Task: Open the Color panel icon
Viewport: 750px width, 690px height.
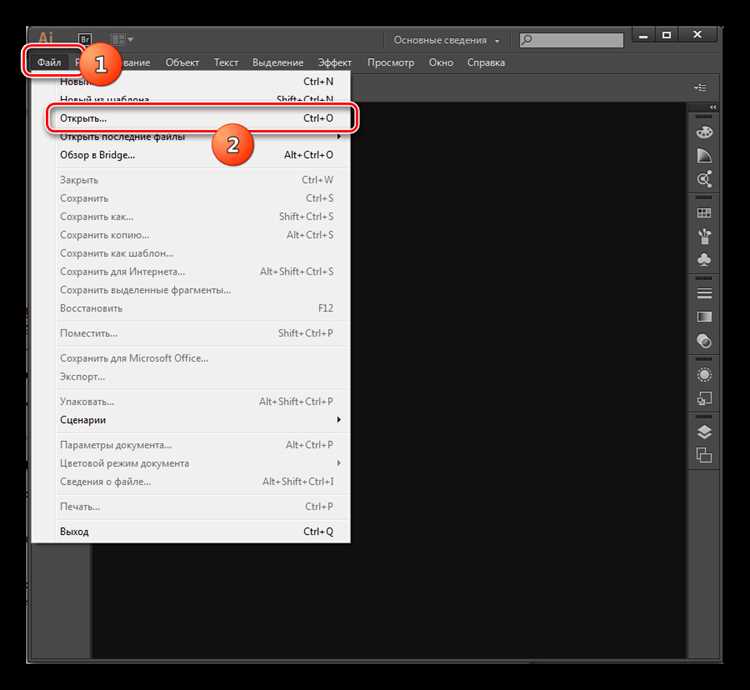Action: (x=704, y=132)
